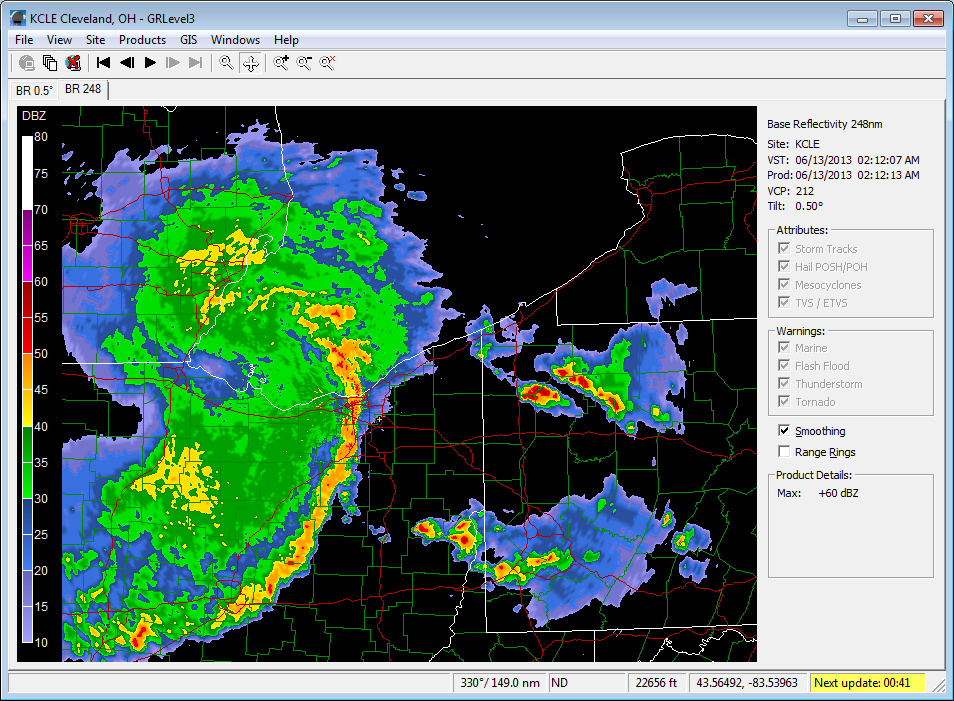Toggle the TVS / ETVS checkbox
Screen dimensions: 954x701
[784, 302]
